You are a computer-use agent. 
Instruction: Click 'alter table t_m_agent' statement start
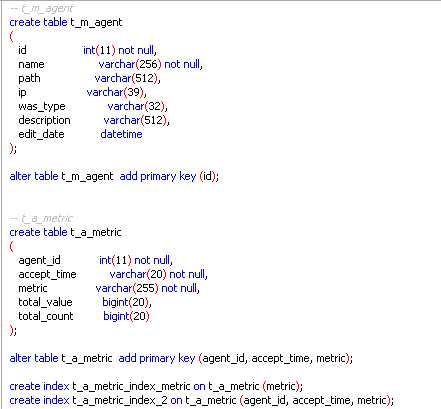pyautogui.click(x=61, y=176)
